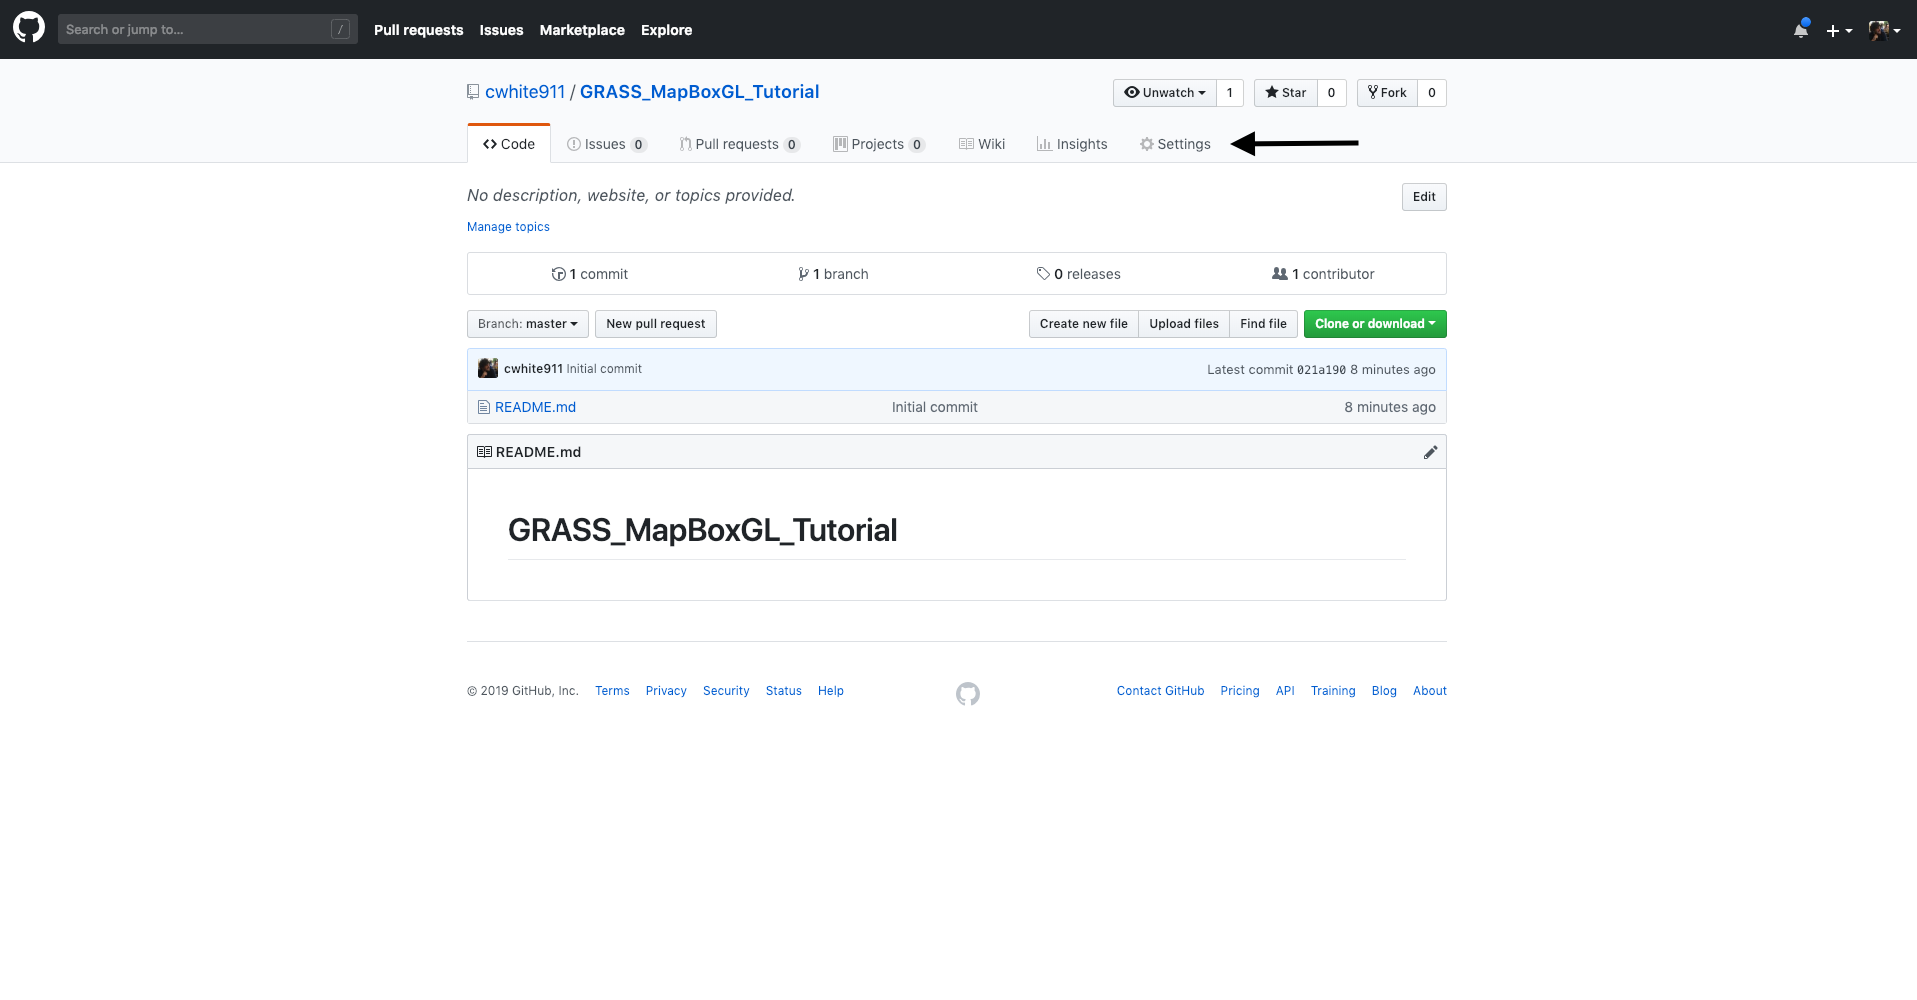Screen dimensions: 1917x1000
Task: Go to Explore
Action: (x=666, y=30)
